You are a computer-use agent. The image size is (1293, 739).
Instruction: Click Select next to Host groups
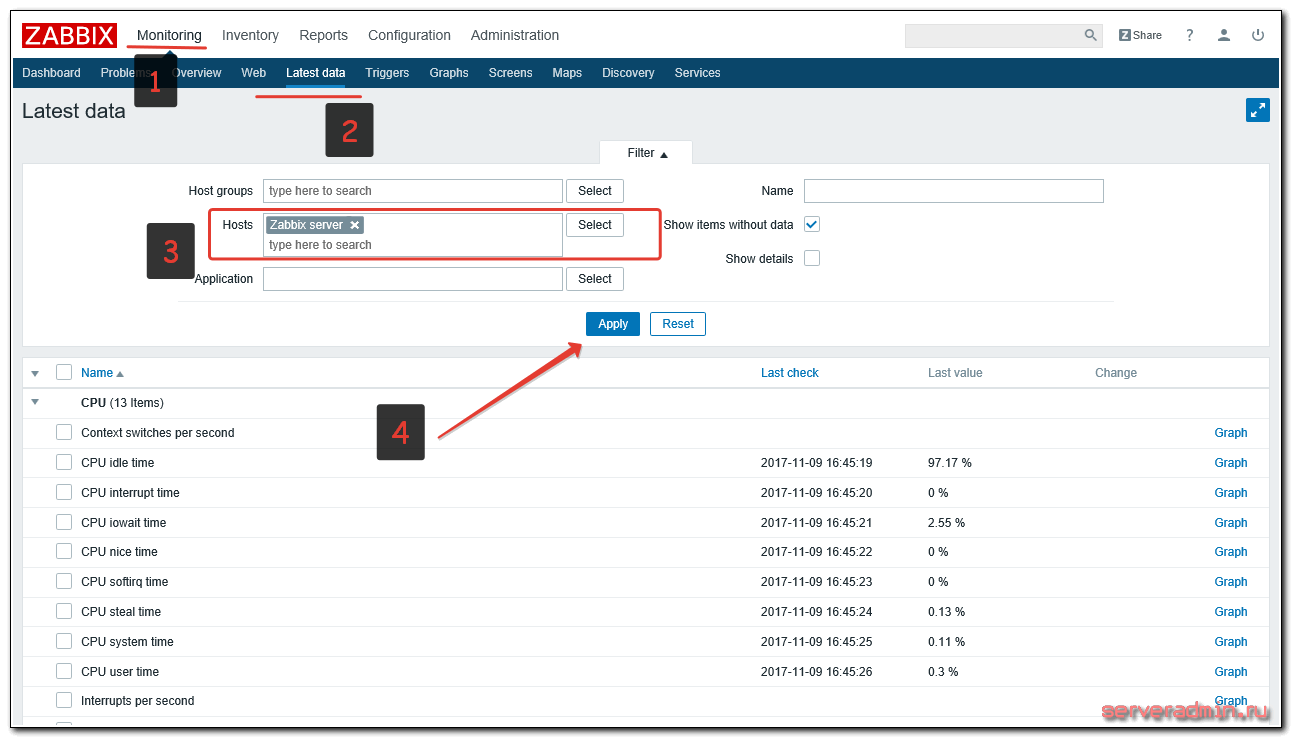595,191
